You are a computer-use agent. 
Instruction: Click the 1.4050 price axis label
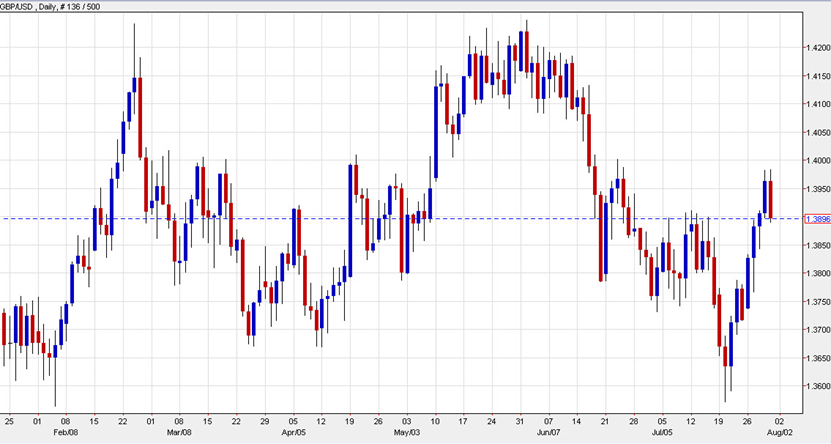pyautogui.click(x=818, y=132)
